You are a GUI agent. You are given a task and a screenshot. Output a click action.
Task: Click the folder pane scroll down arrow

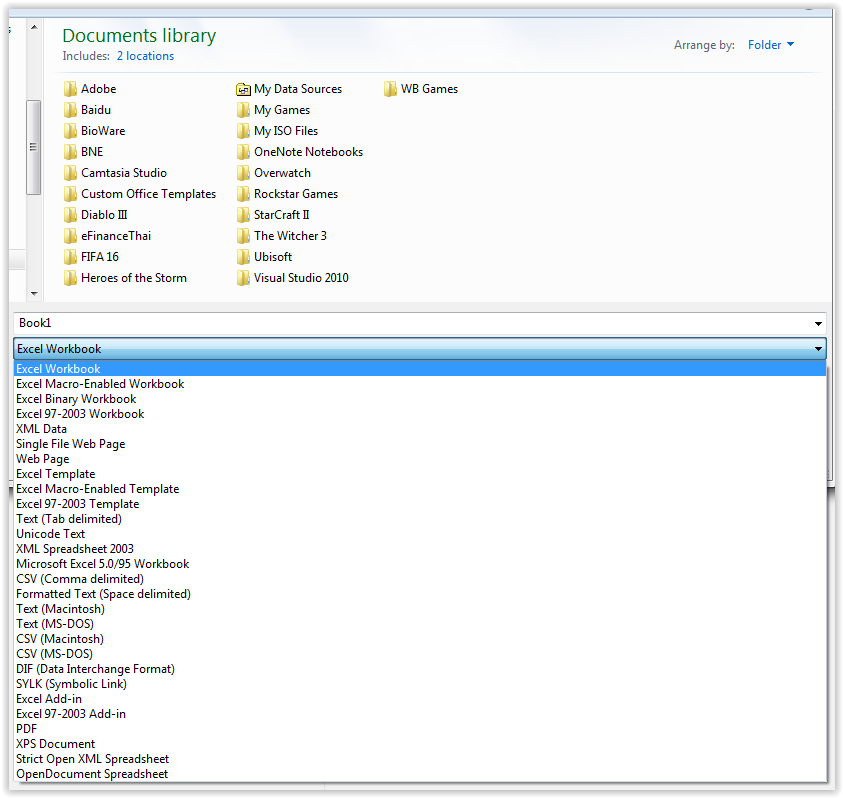[x=34, y=294]
